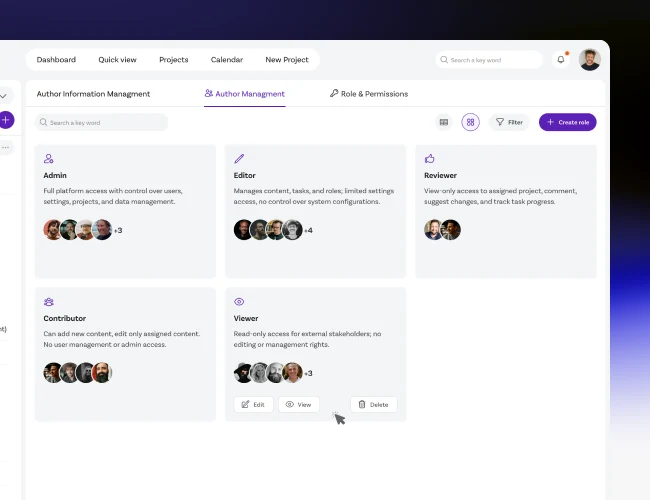Show the +3 more Viewer members
Image resolution: width=650 pixels, height=500 pixels.
click(x=308, y=374)
